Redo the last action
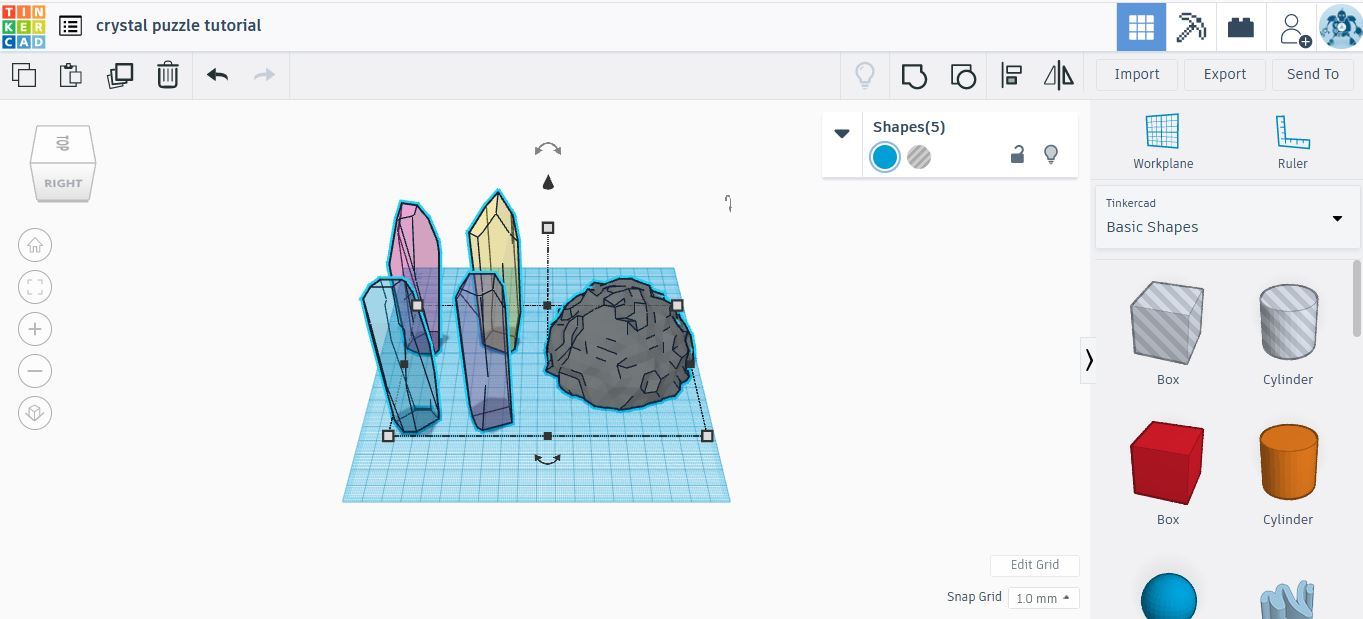This screenshot has height=619, width=1363. pyautogui.click(x=264, y=75)
